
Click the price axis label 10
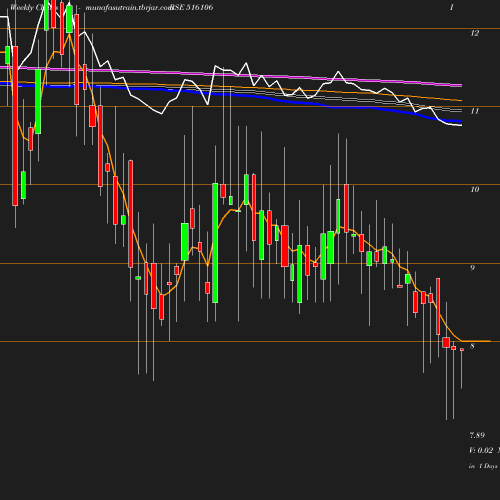tap(475, 189)
